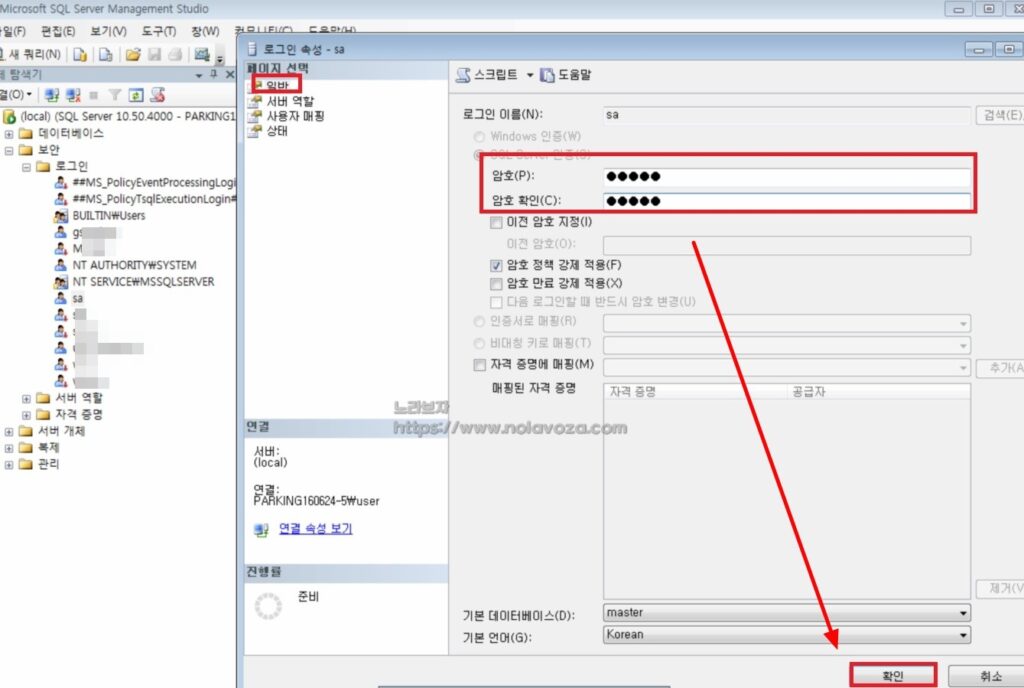
Task: Collapse the 보안 folder
Action: (x=8, y=150)
